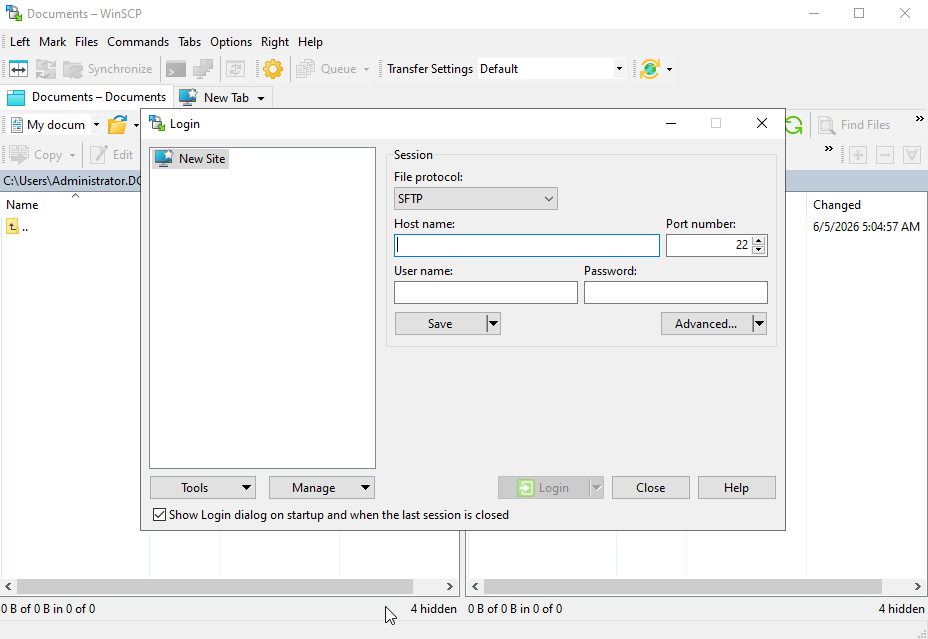Click the Close button in Login dialog

[650, 488]
